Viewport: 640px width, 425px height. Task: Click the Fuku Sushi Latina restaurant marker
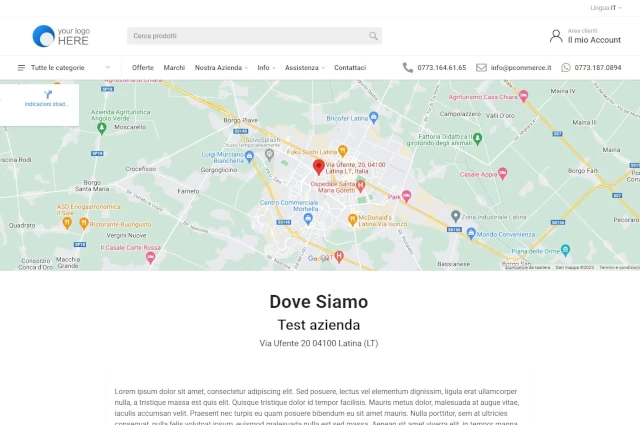(x=342, y=151)
